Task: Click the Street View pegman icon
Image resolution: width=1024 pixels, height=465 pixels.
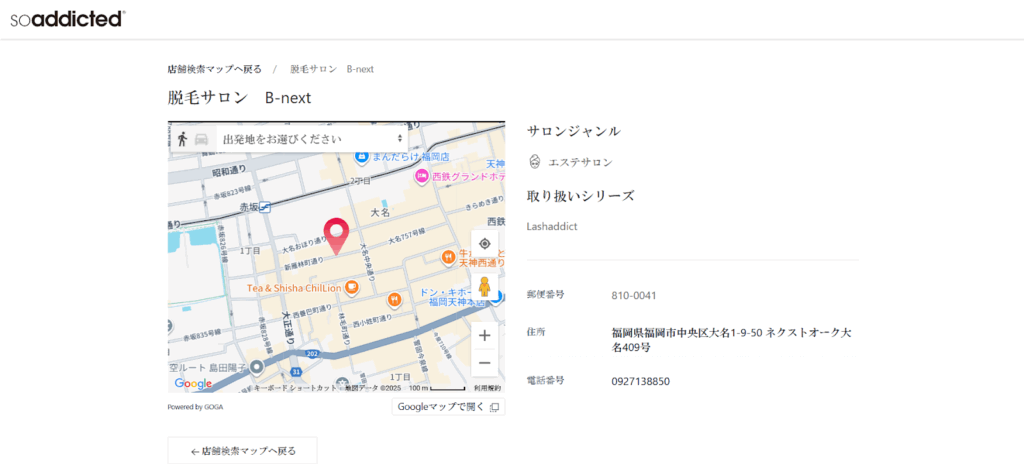Action: pyautogui.click(x=485, y=288)
